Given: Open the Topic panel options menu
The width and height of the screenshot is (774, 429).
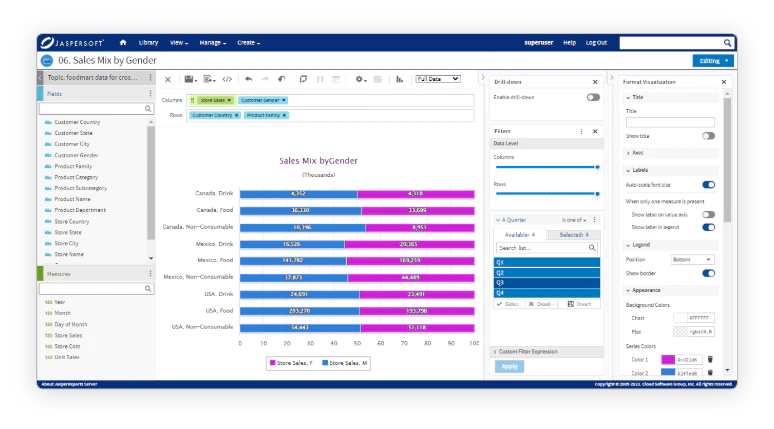Looking at the screenshot, I should tap(150, 78).
